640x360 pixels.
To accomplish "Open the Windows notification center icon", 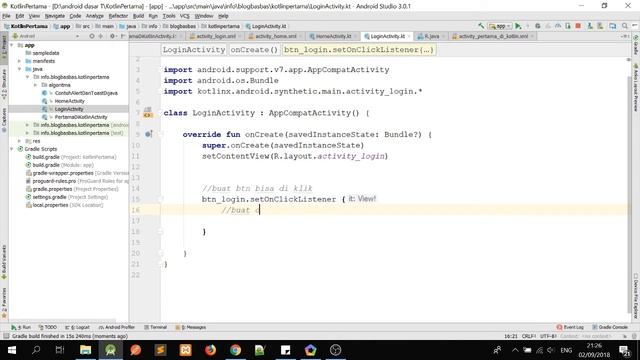I will [624, 350].
